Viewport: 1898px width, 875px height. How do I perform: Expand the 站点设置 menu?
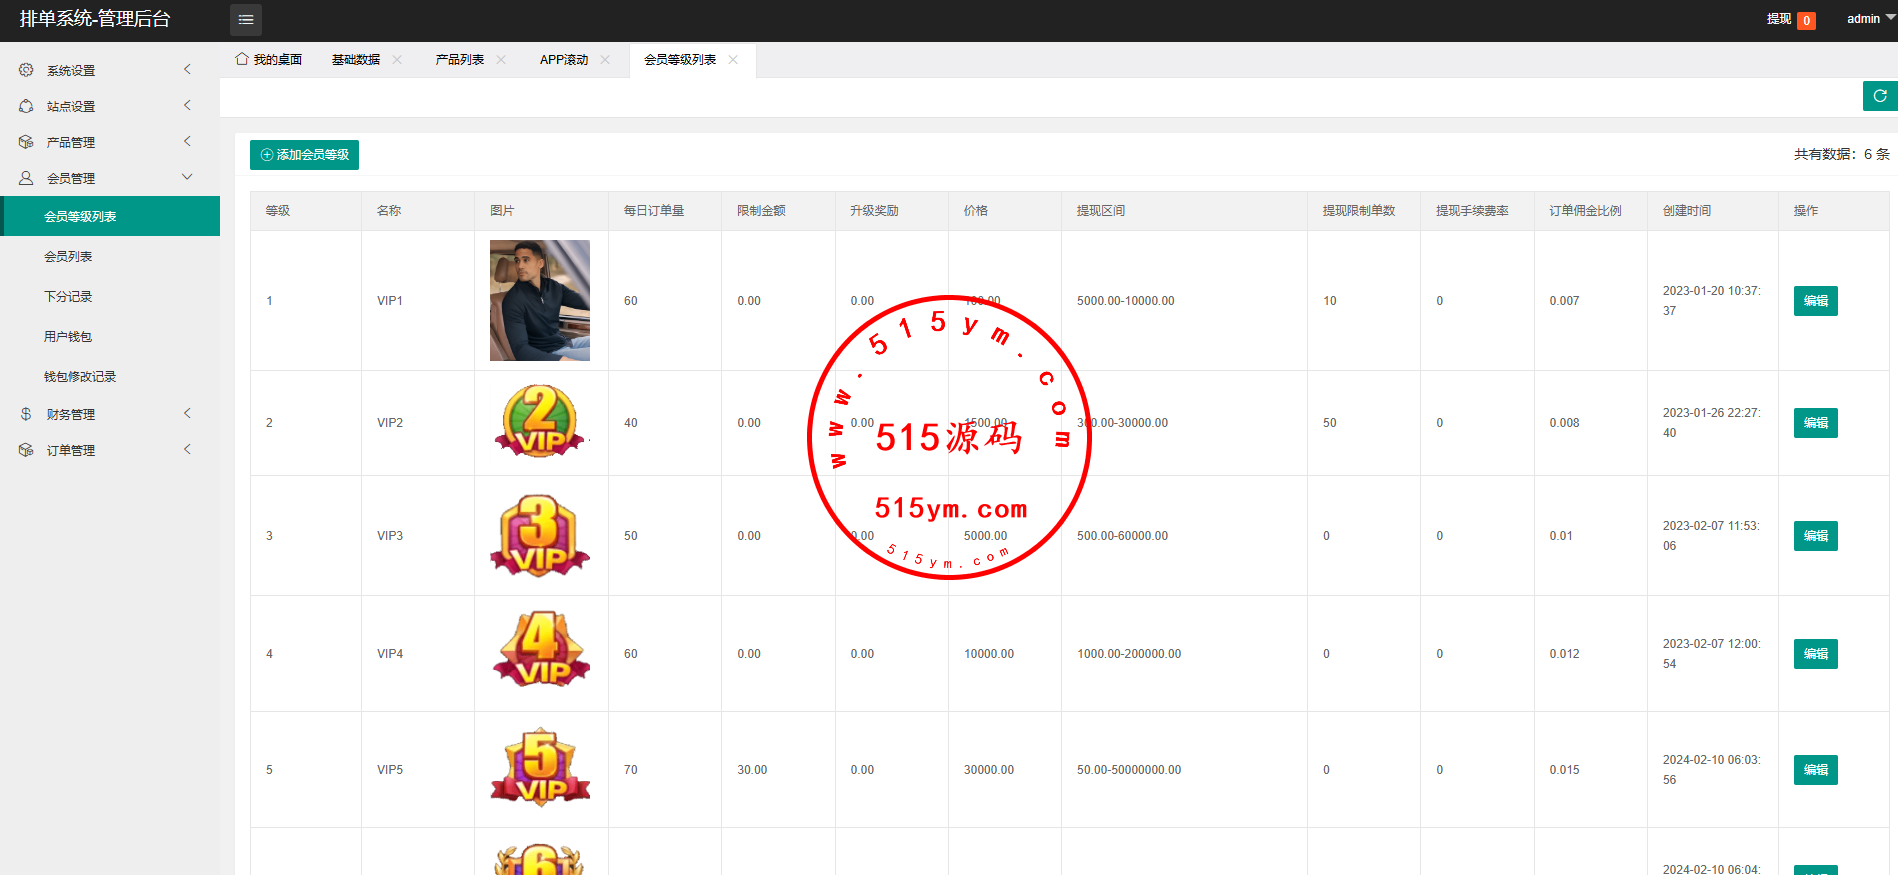click(71, 106)
